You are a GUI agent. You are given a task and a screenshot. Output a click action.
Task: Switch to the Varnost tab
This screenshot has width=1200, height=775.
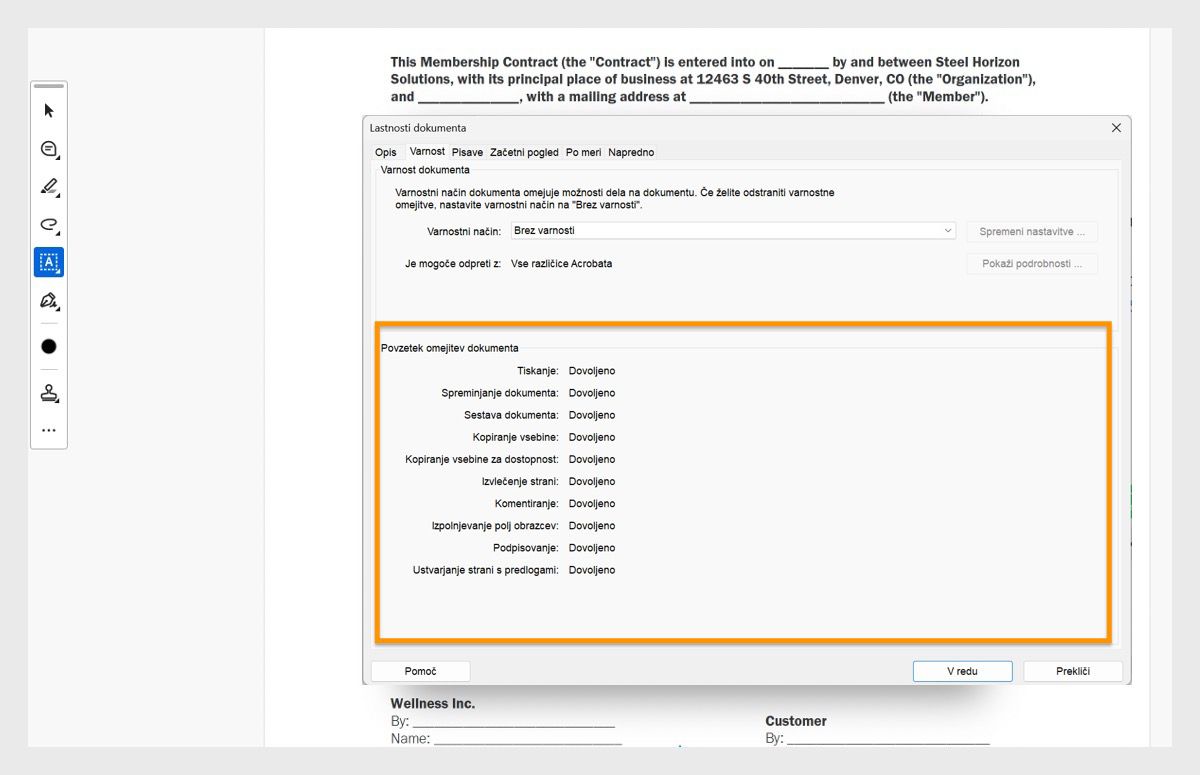427,152
